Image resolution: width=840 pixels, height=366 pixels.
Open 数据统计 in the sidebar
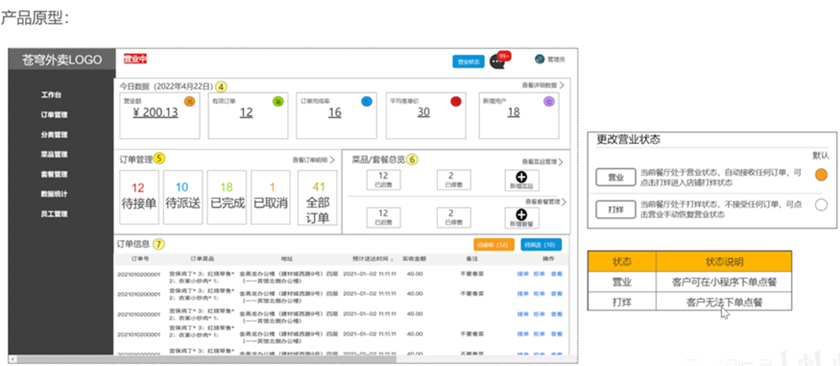pyautogui.click(x=54, y=194)
